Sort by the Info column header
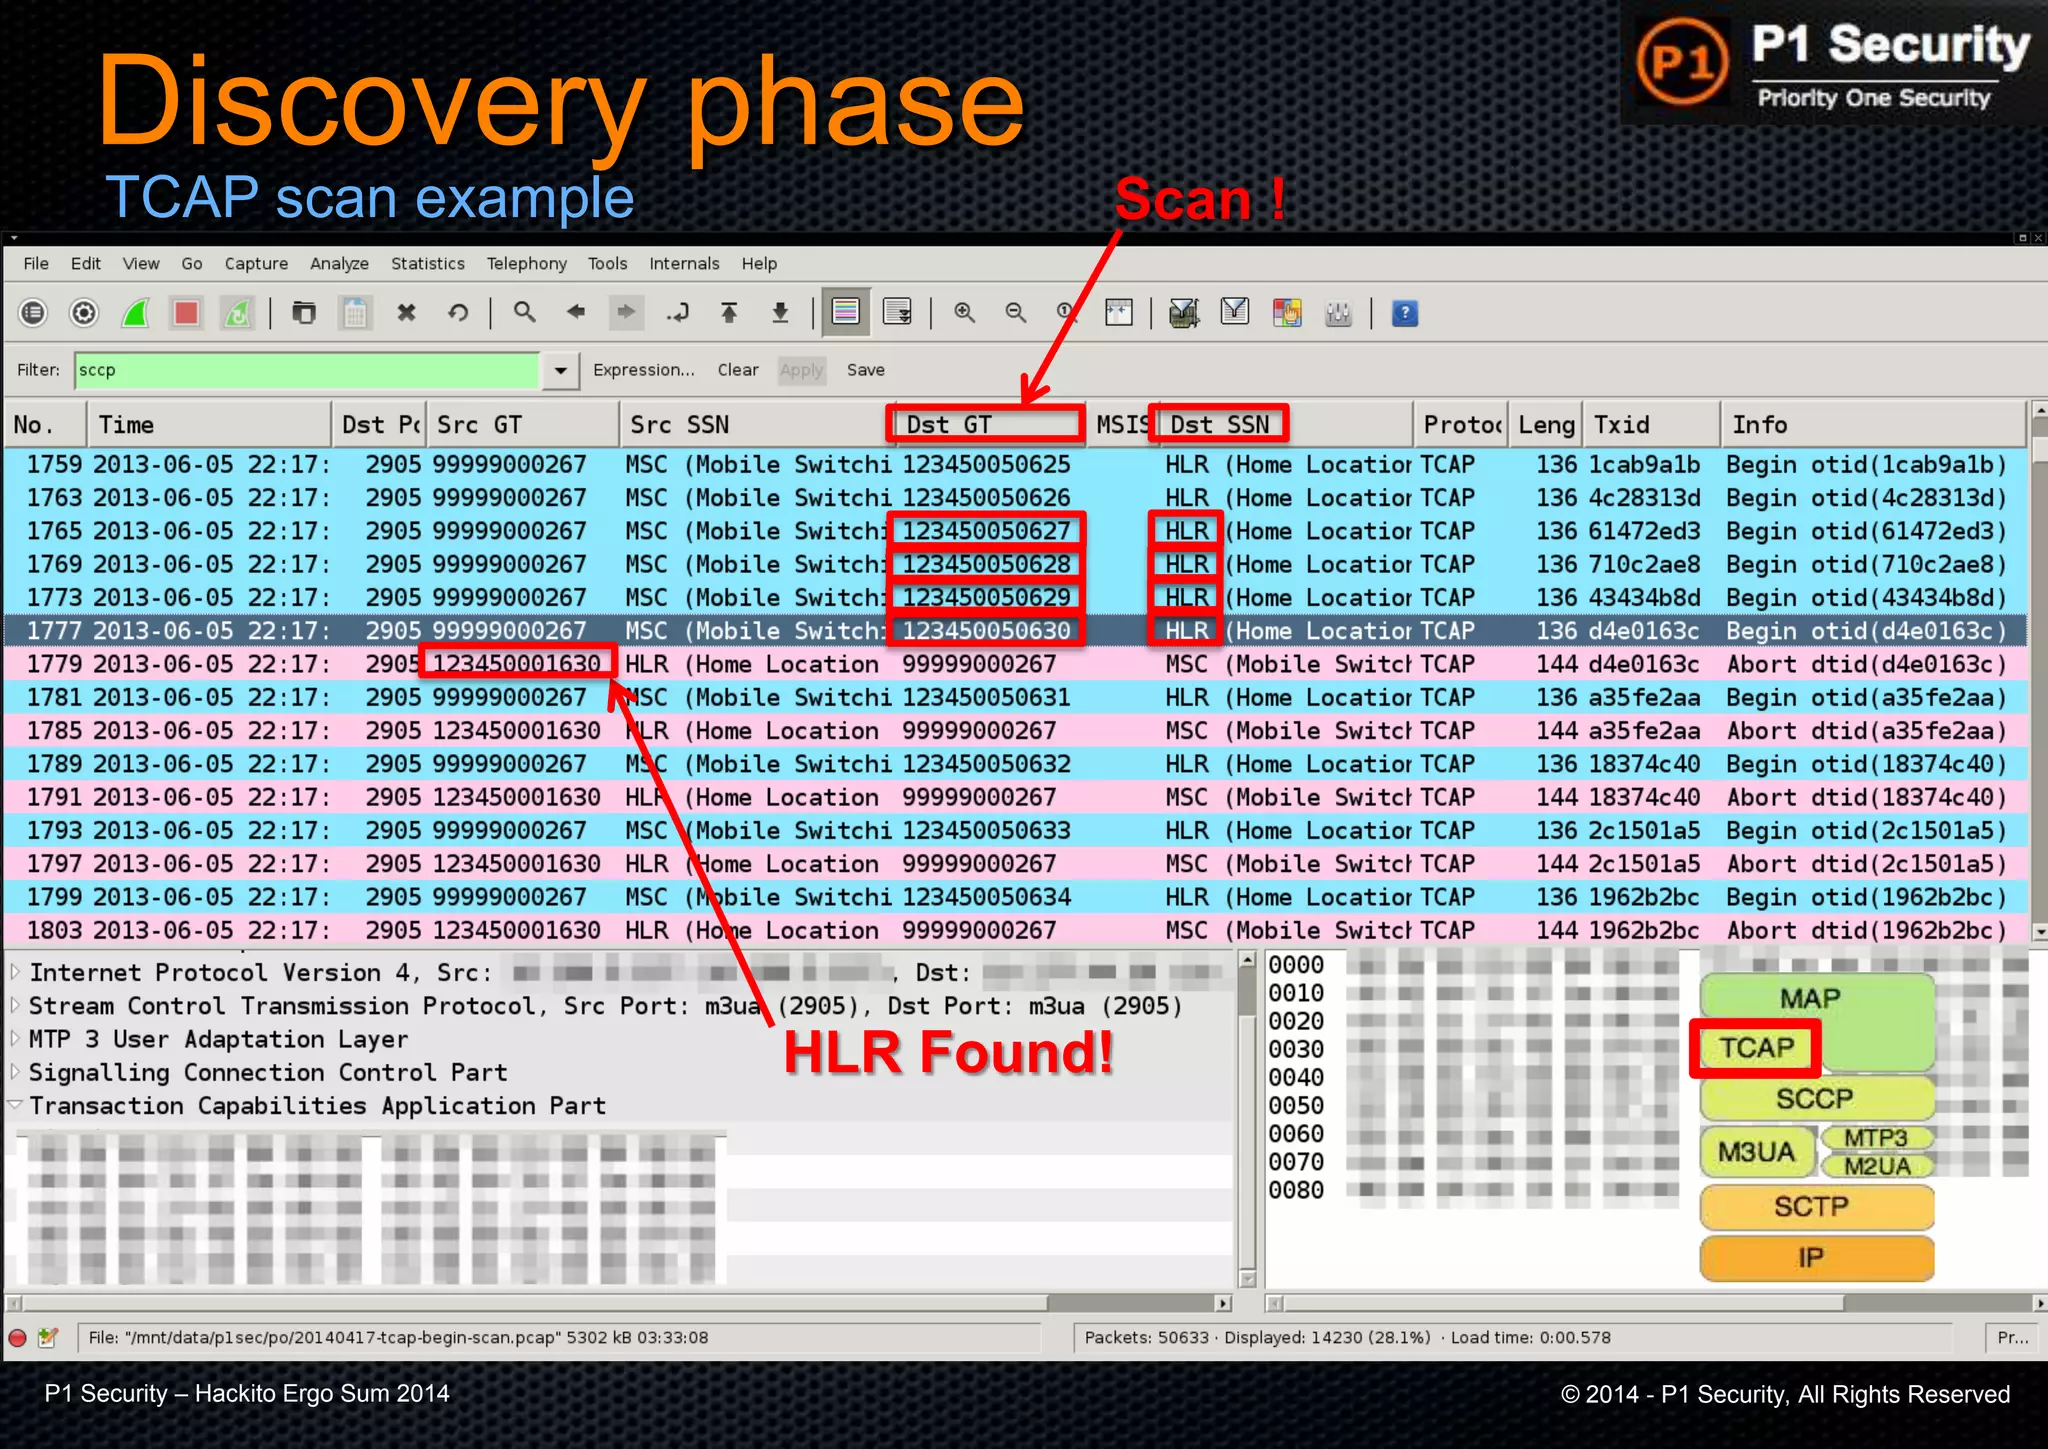This screenshot has width=2048, height=1449. pos(1873,425)
